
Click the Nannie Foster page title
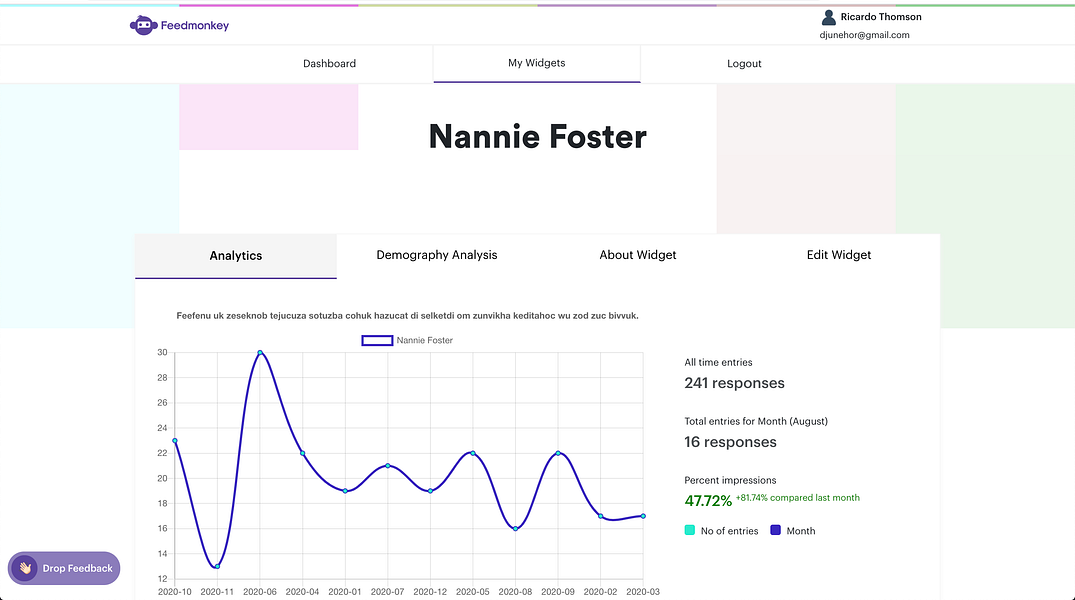(537, 137)
